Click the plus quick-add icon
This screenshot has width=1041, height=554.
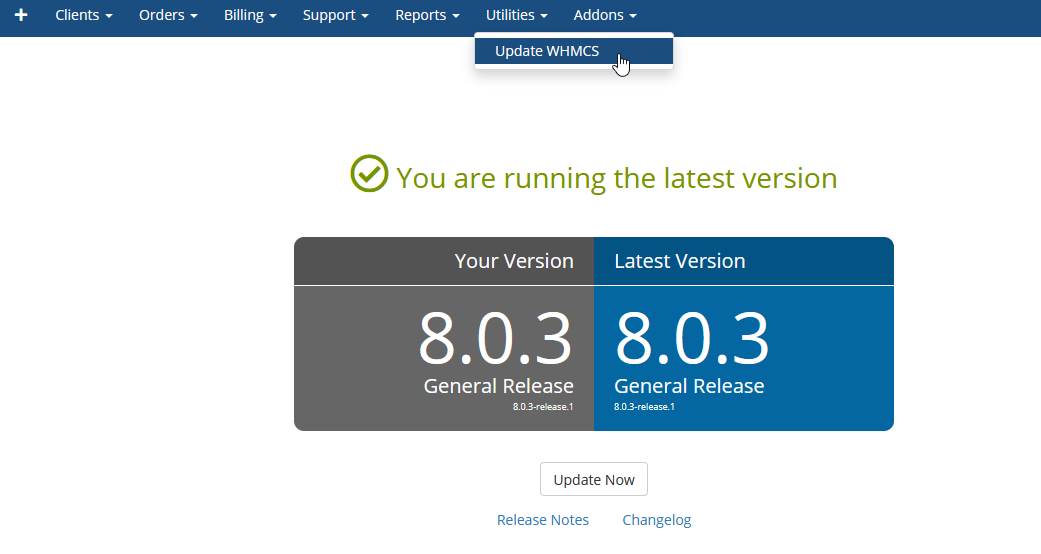21,15
